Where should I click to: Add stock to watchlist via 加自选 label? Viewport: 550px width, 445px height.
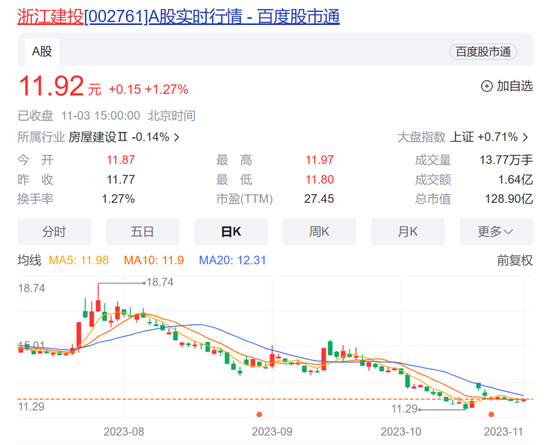click(x=515, y=86)
